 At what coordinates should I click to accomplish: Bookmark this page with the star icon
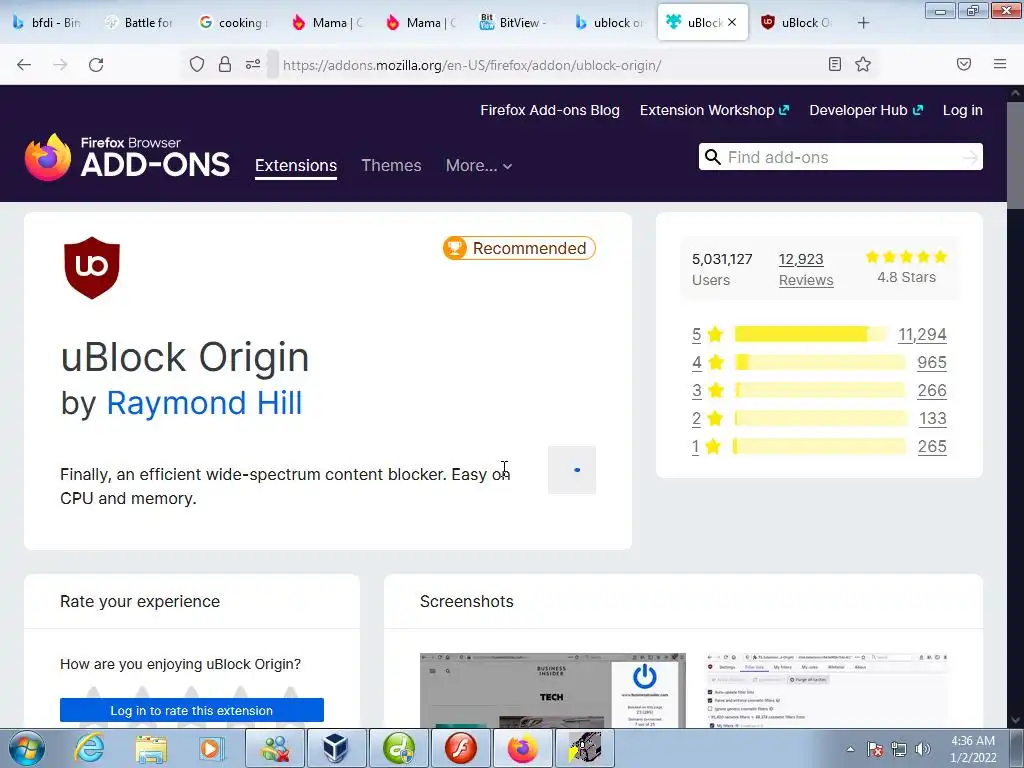pos(863,64)
